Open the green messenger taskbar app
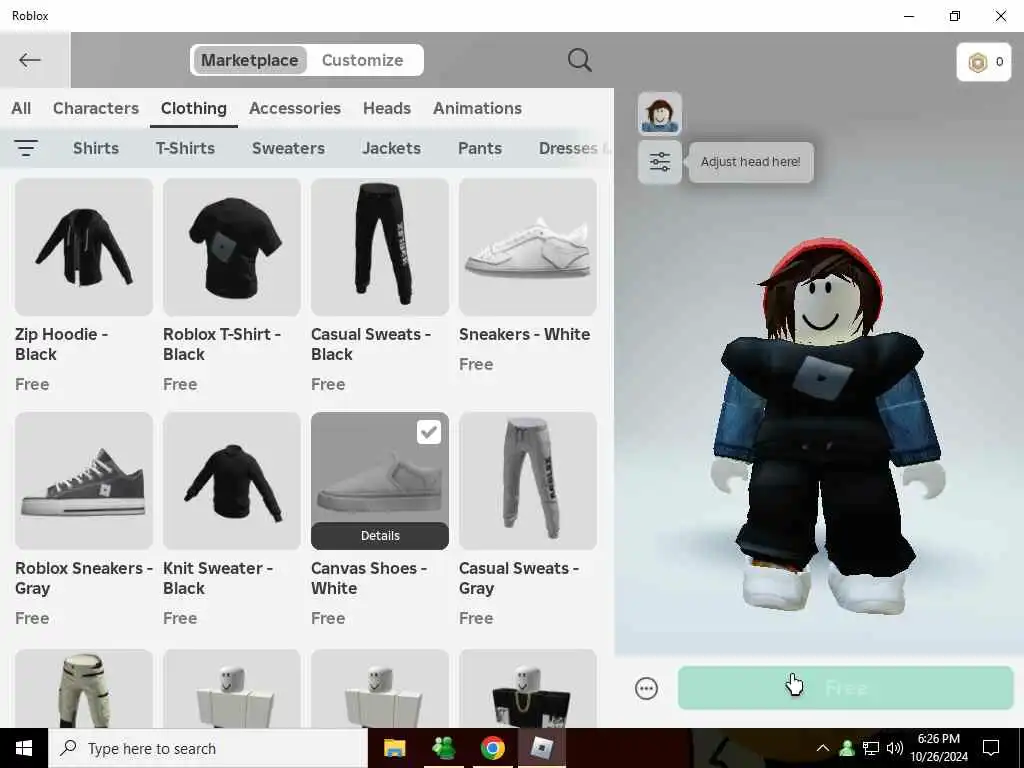 (444, 748)
